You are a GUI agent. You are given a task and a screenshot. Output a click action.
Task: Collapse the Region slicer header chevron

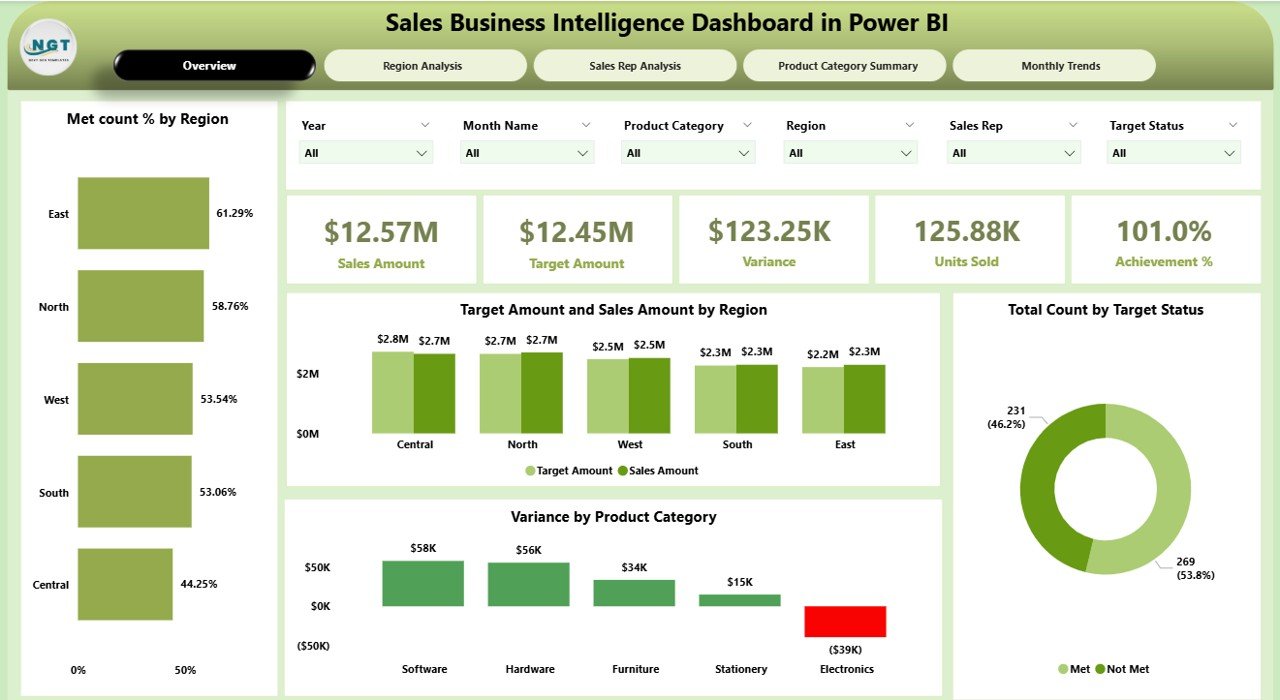click(909, 125)
